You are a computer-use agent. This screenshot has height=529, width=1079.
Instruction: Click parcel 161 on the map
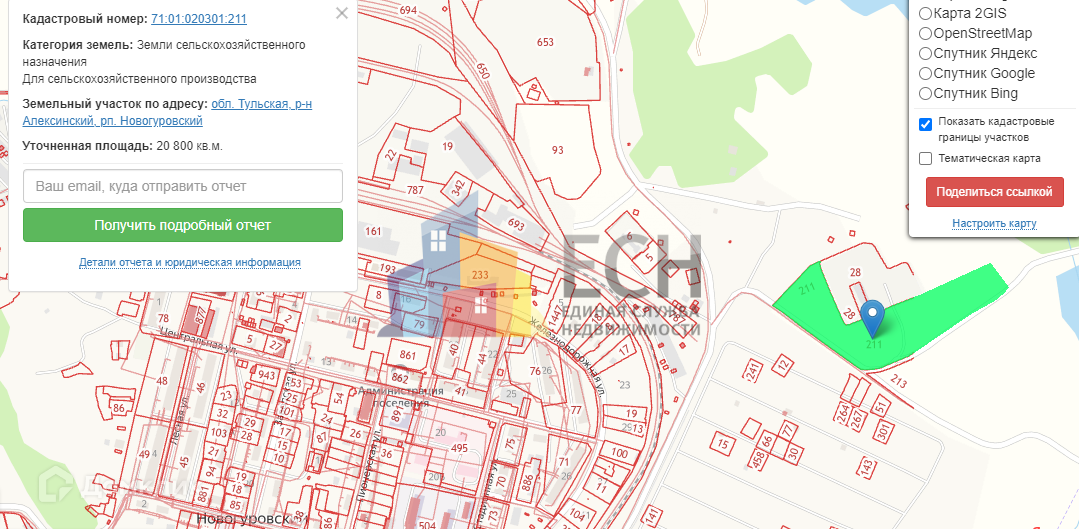click(x=372, y=230)
